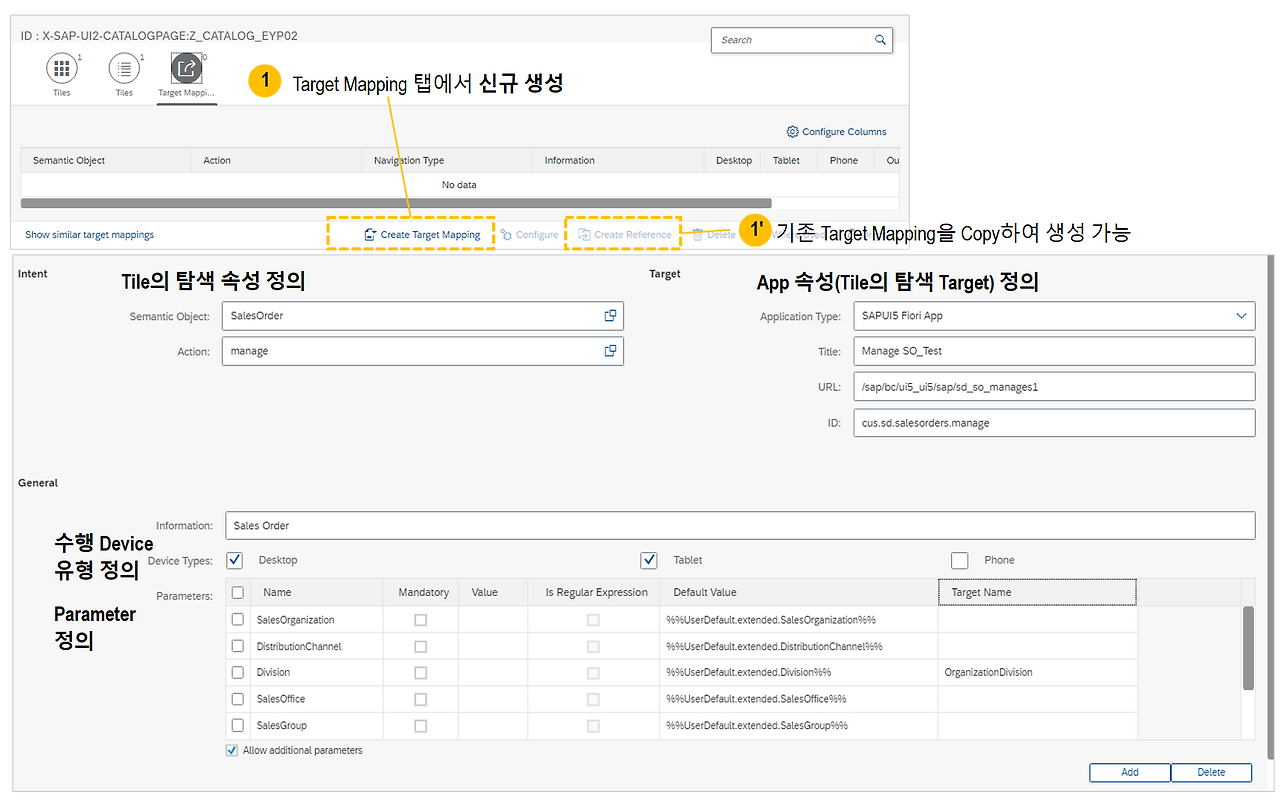The height and width of the screenshot is (801, 1280).
Task: Click the Configure button in the toolbar
Action: pyautogui.click(x=530, y=235)
